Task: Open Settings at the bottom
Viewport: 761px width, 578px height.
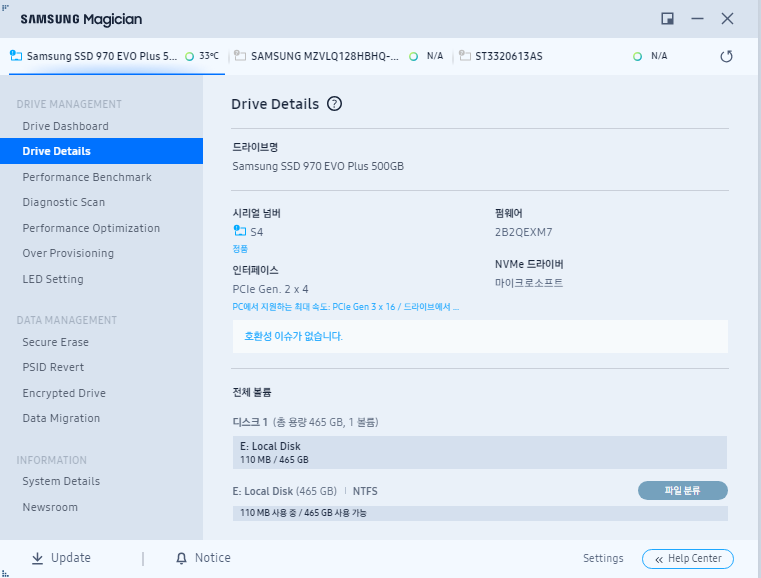Action: pyautogui.click(x=603, y=559)
